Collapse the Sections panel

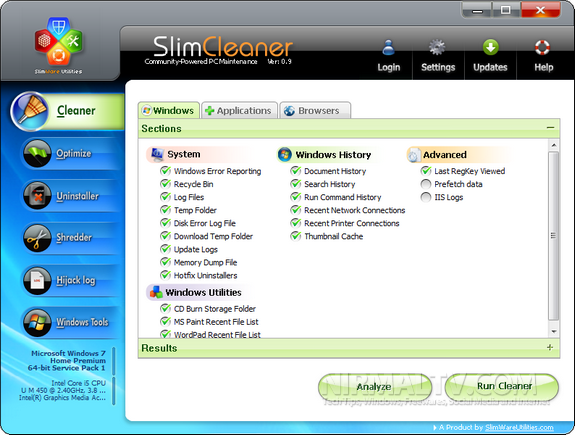(x=550, y=128)
